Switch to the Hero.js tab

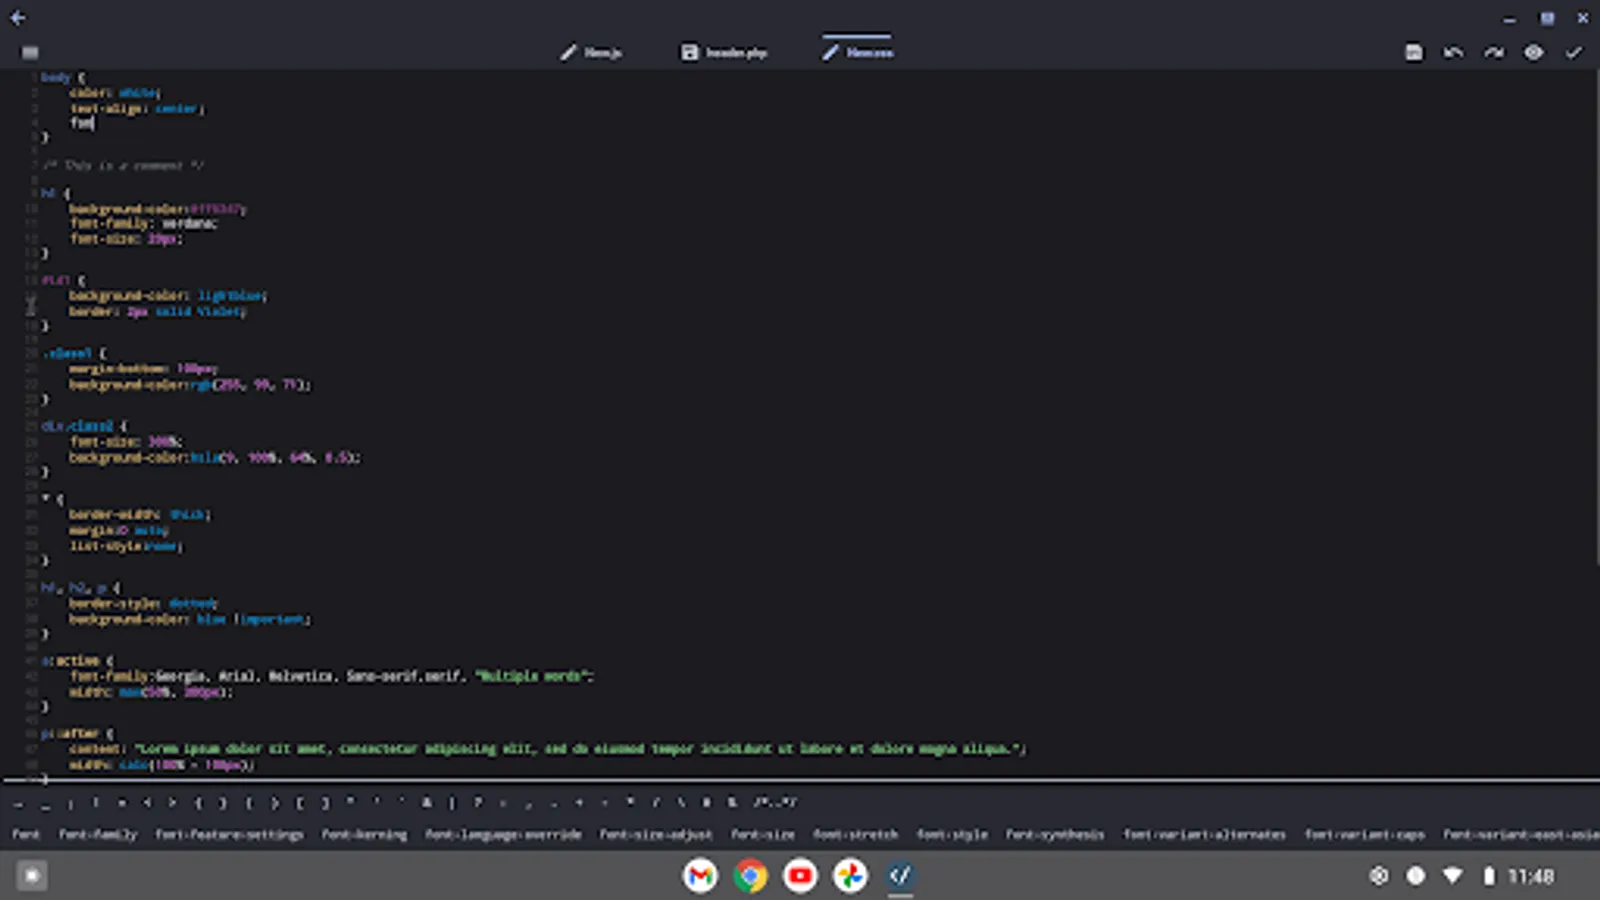603,52
